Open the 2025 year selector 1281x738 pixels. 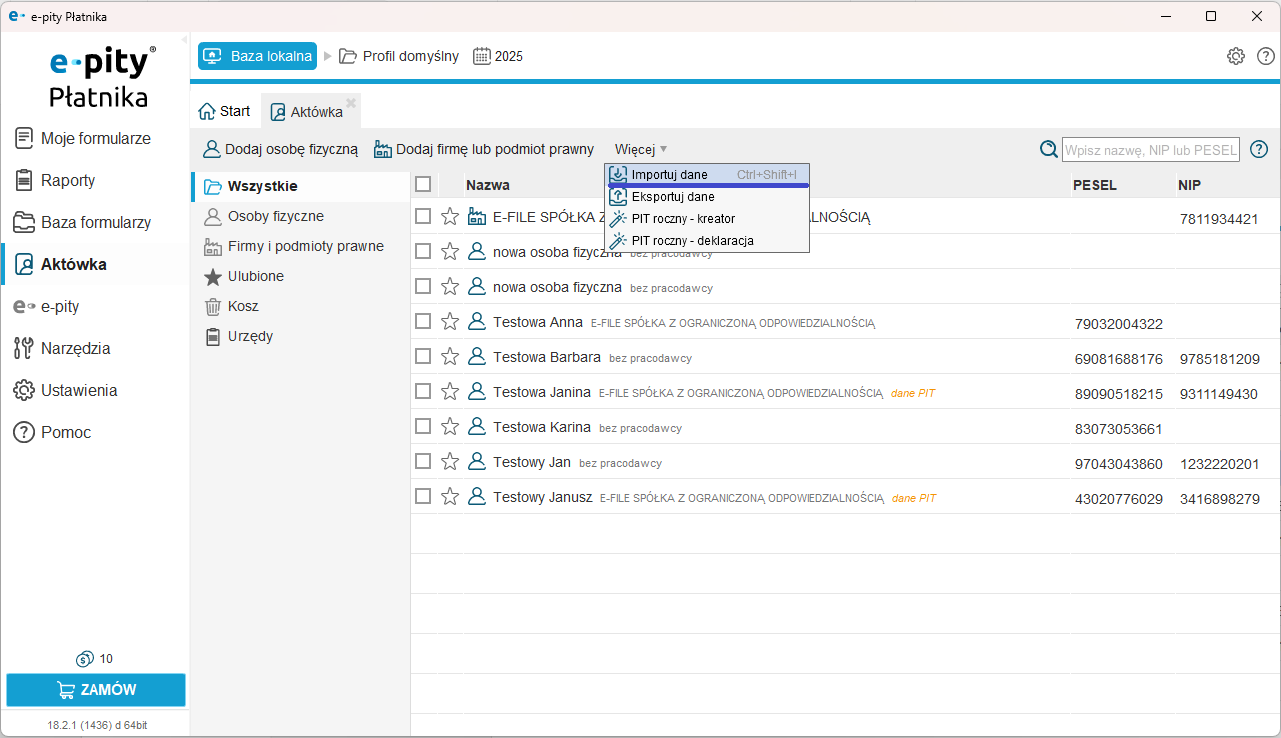[x=498, y=56]
